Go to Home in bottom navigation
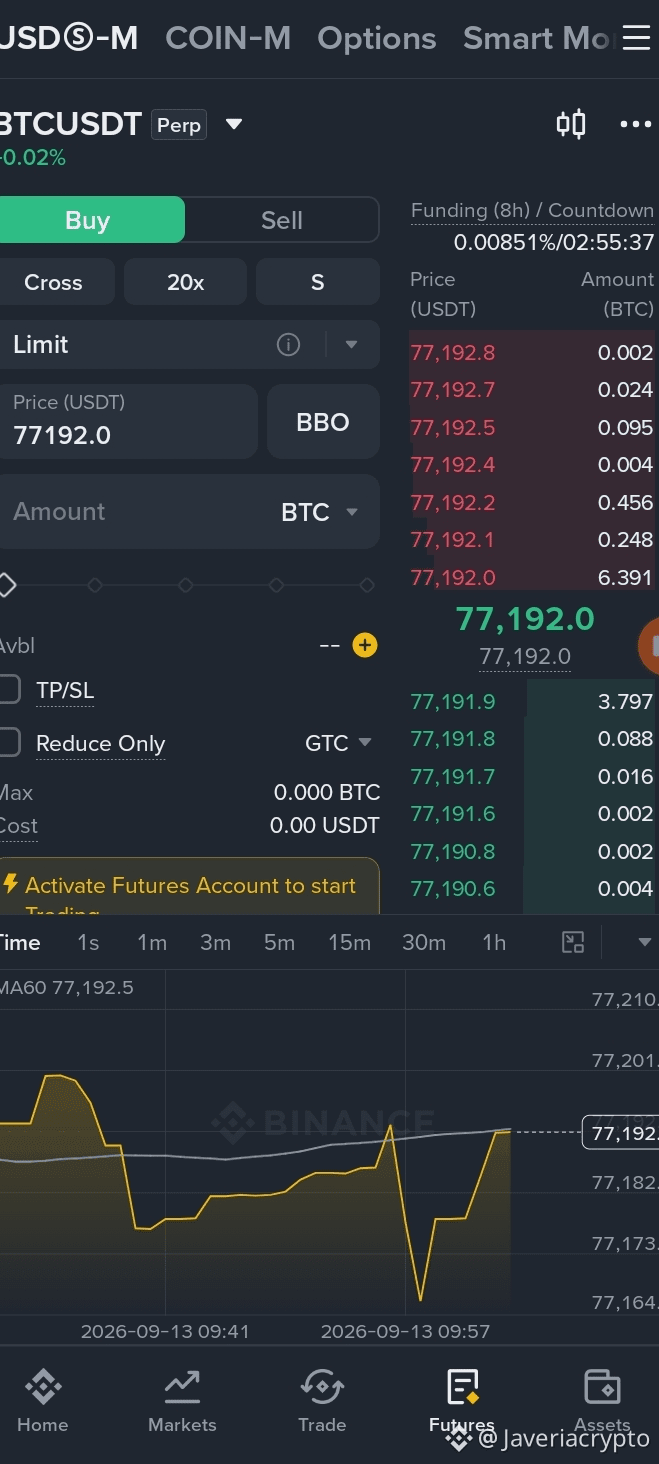The width and height of the screenshot is (659, 1464). pyautogui.click(x=43, y=1401)
